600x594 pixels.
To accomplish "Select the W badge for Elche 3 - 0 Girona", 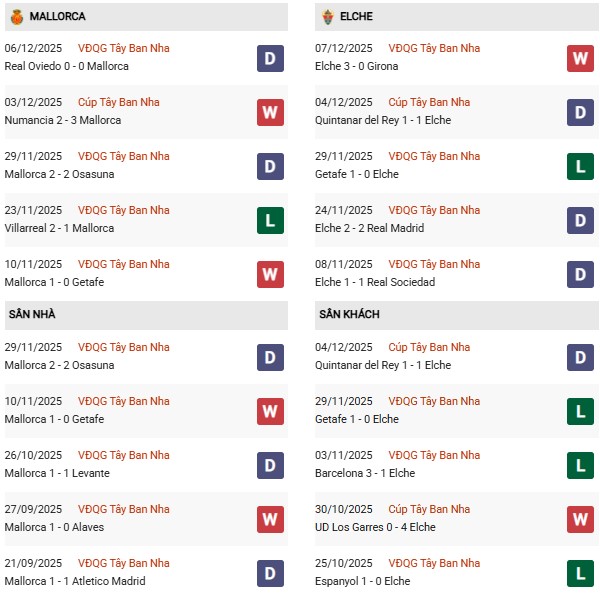I will click(581, 58).
